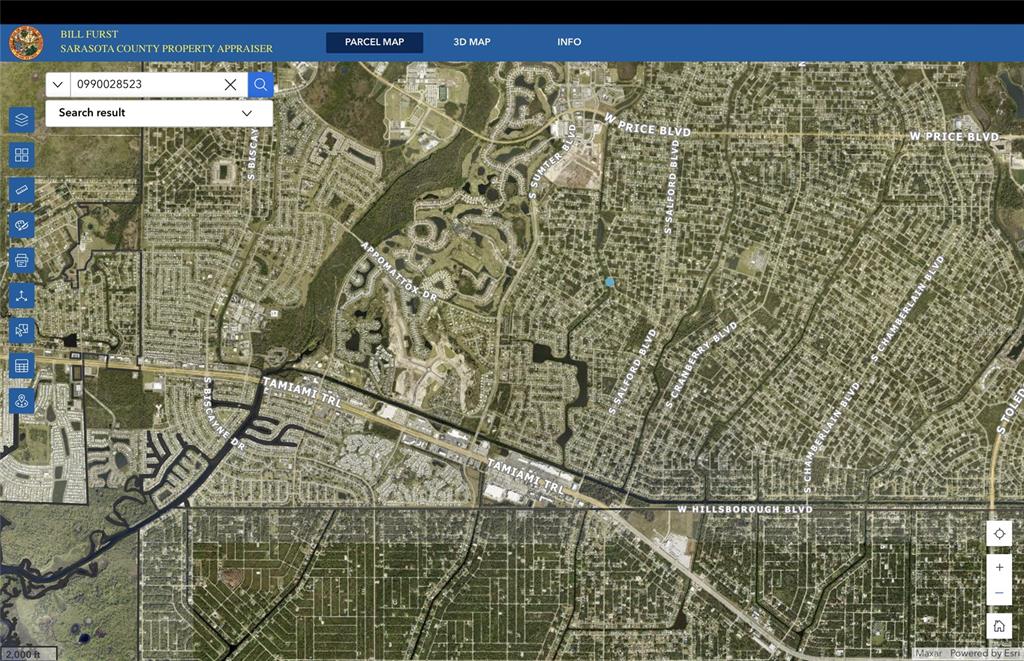Clear the parcel search field
This screenshot has height=661, width=1024.
pos(230,85)
